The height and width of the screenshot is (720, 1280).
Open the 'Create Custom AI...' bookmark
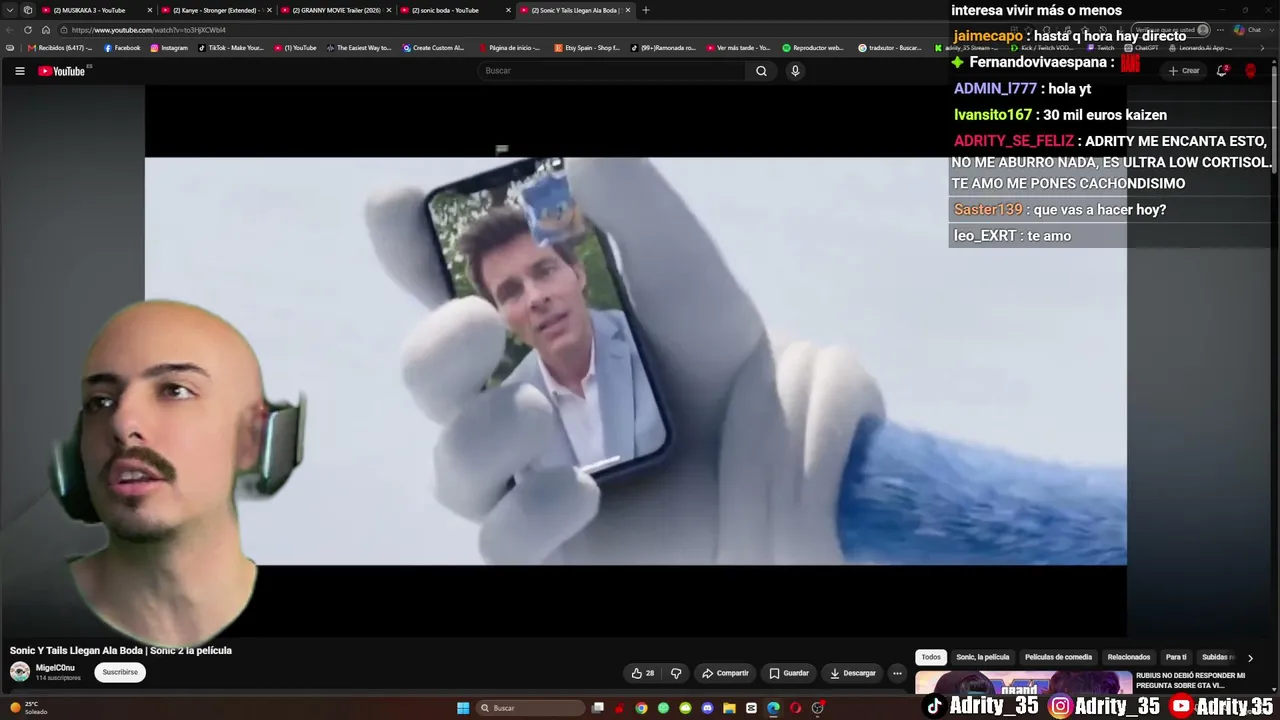tap(434, 48)
